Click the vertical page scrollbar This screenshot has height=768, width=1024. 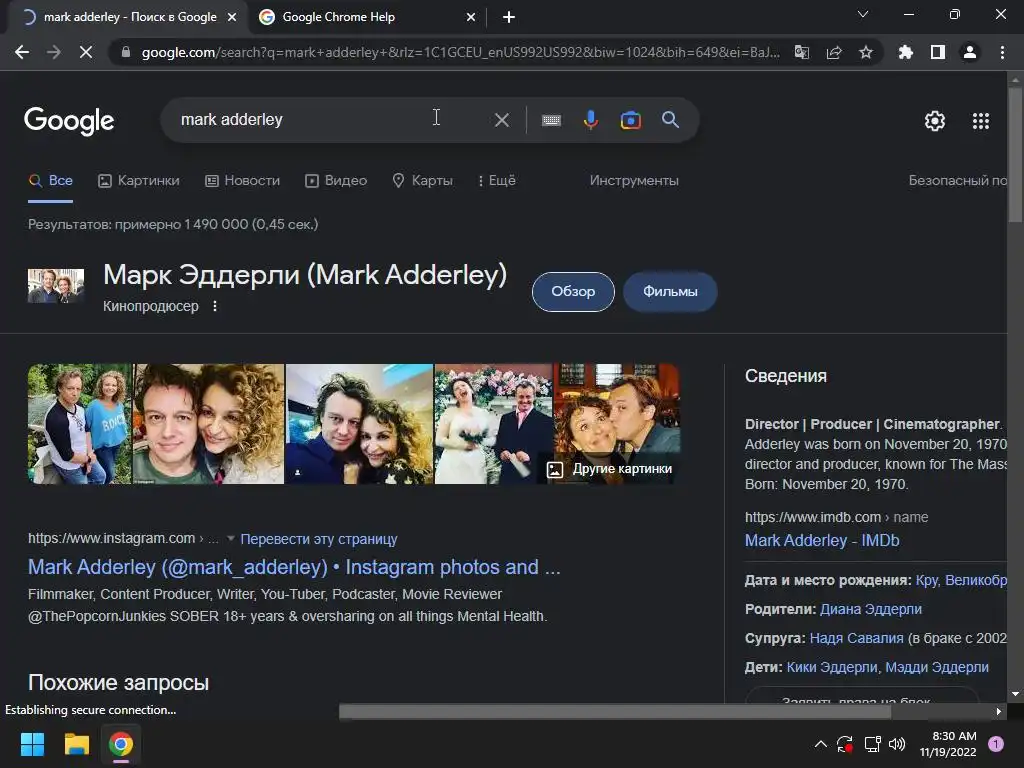(1015, 157)
